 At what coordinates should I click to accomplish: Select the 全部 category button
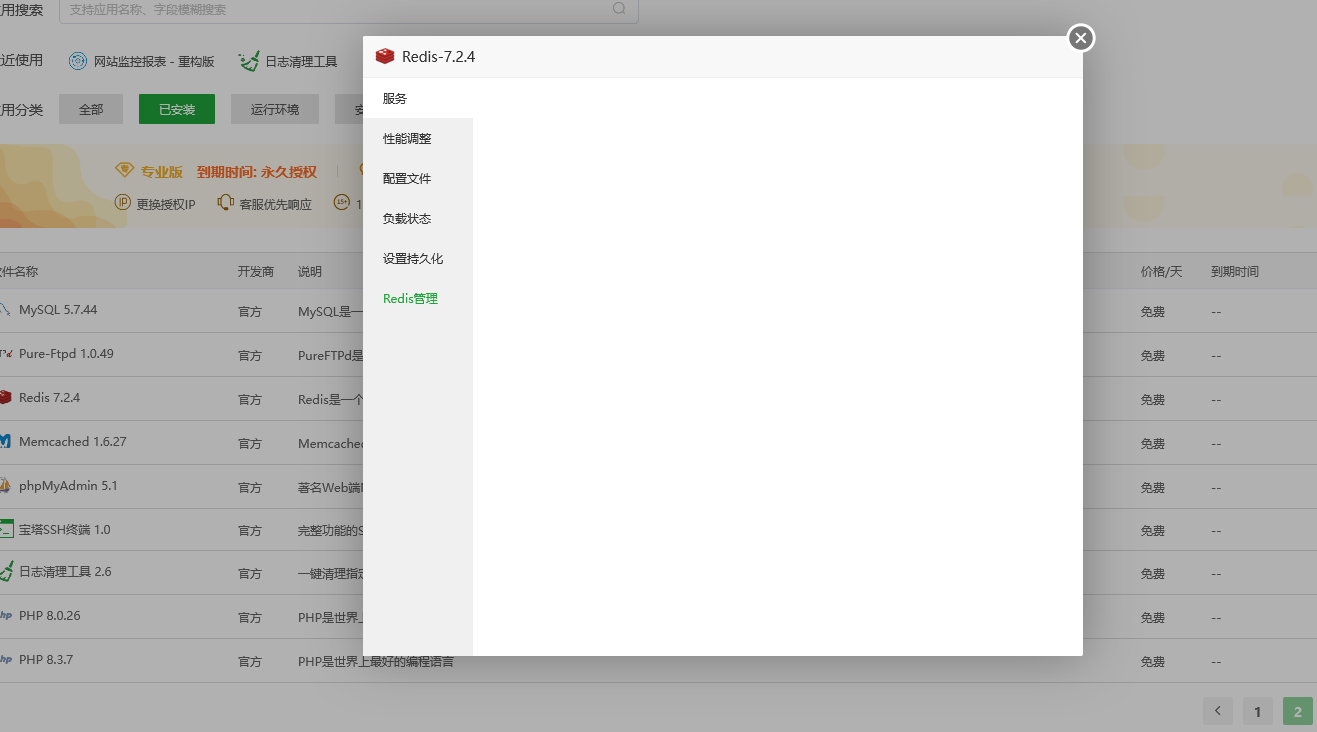tap(91, 109)
